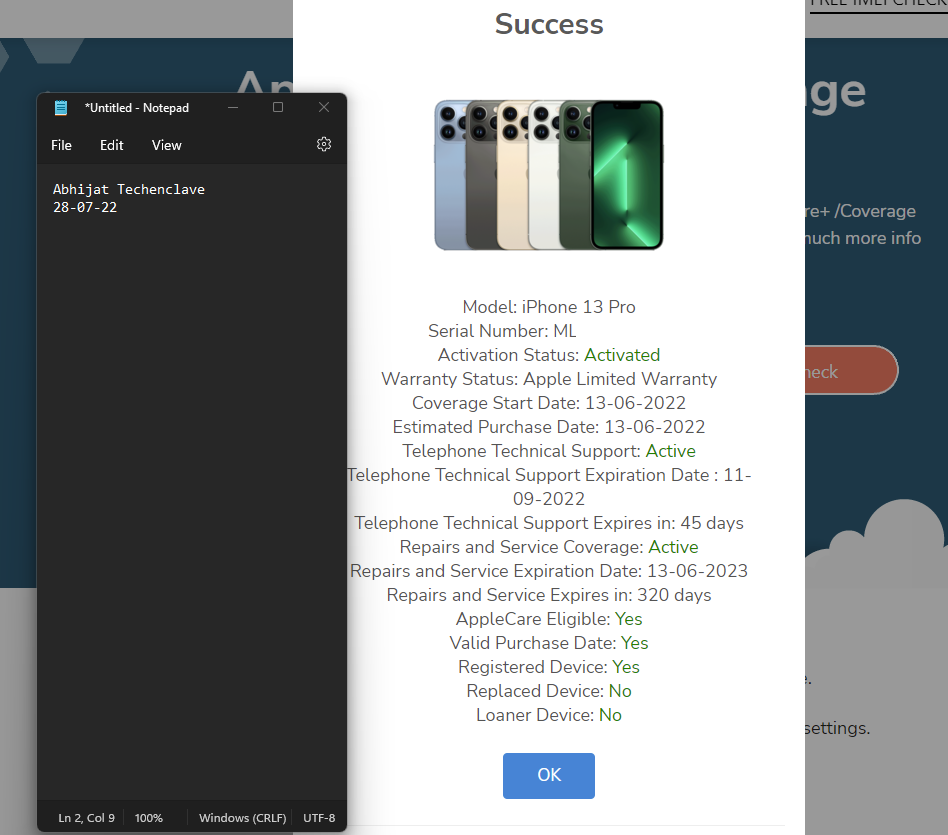
Task: Open the File menu in Notepad
Action: click(61, 145)
